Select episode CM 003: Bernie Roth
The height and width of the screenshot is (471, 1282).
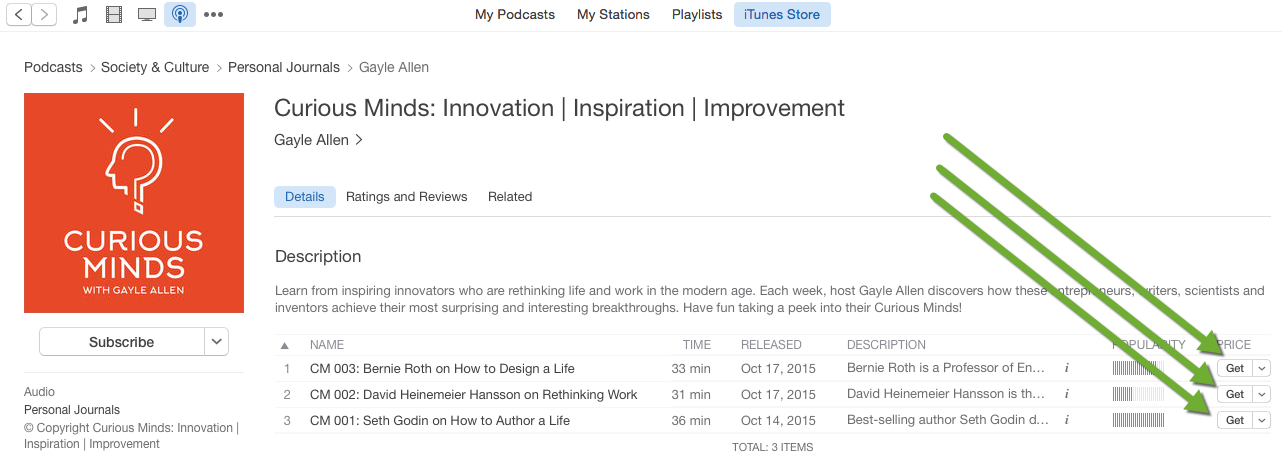point(440,368)
